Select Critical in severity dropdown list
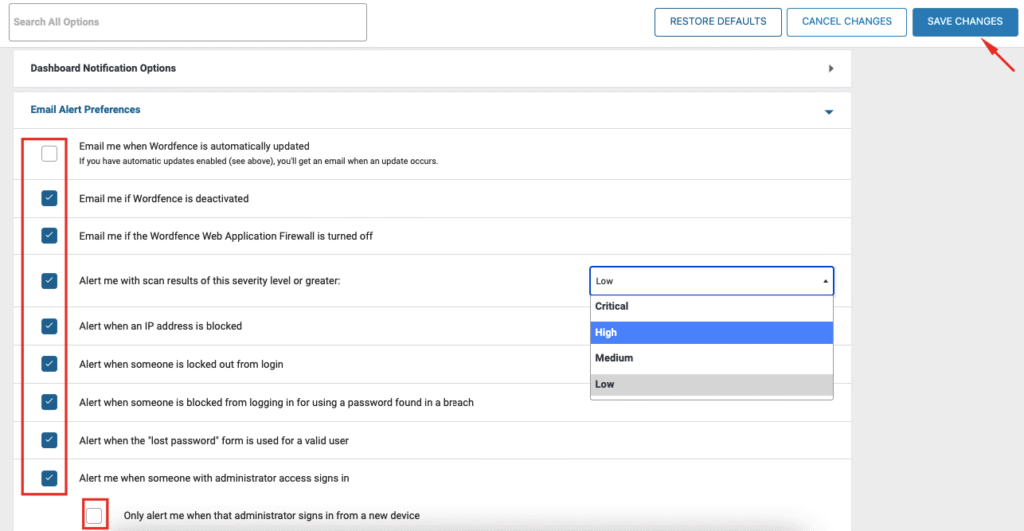This screenshot has height=531, width=1024. pyautogui.click(x=711, y=306)
